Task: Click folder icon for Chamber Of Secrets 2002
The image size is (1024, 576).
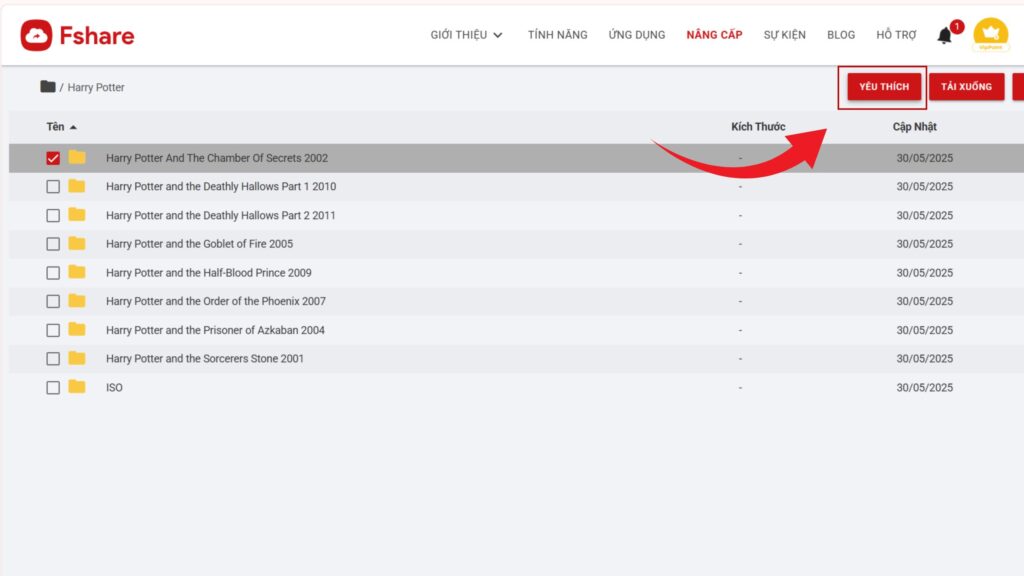Action: tap(77, 157)
